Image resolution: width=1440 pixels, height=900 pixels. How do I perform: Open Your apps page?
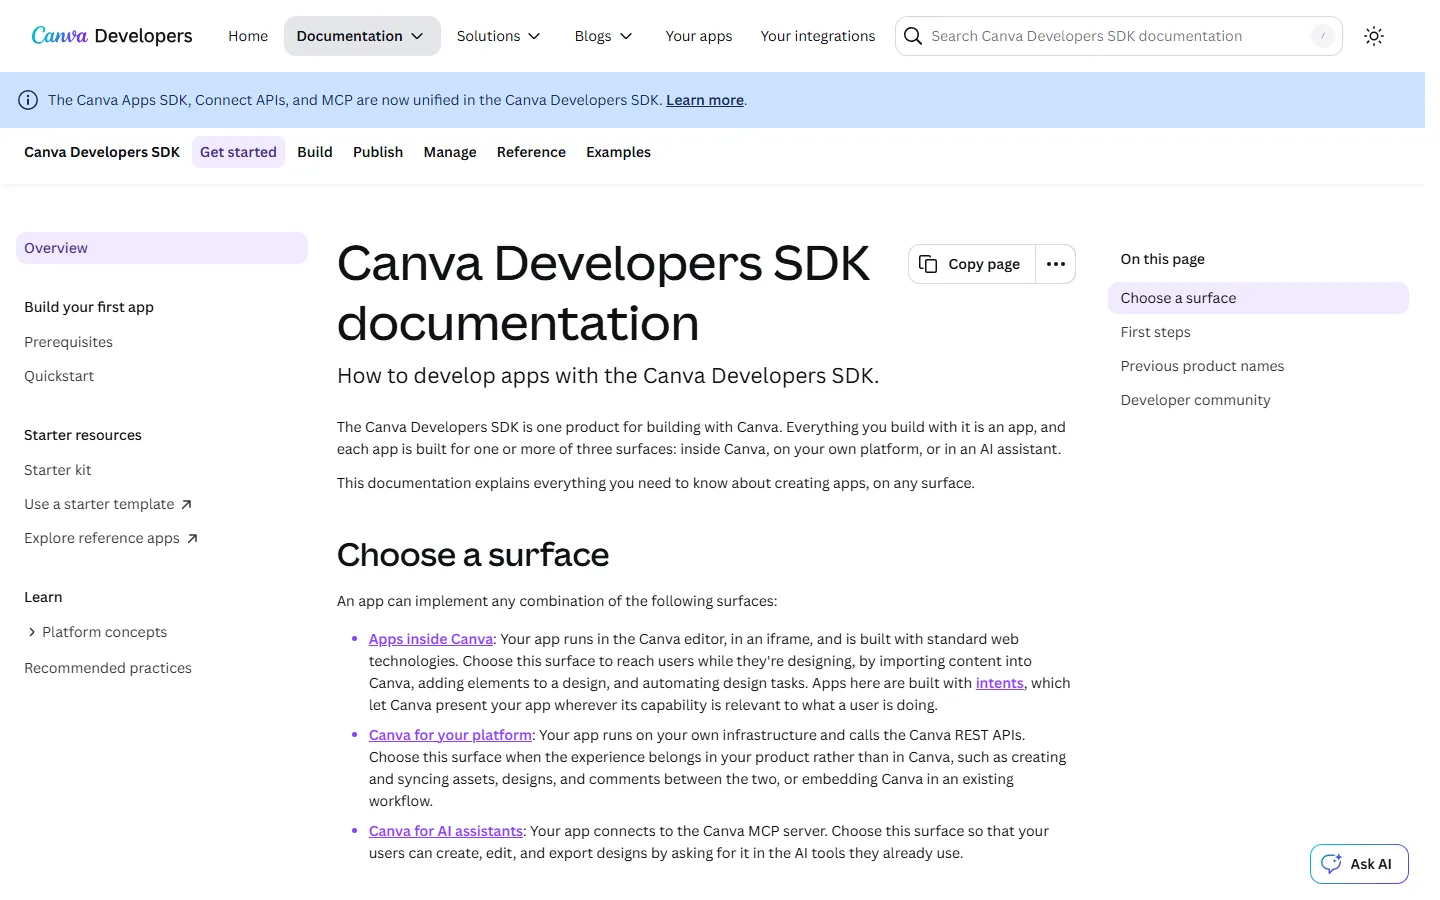click(699, 36)
